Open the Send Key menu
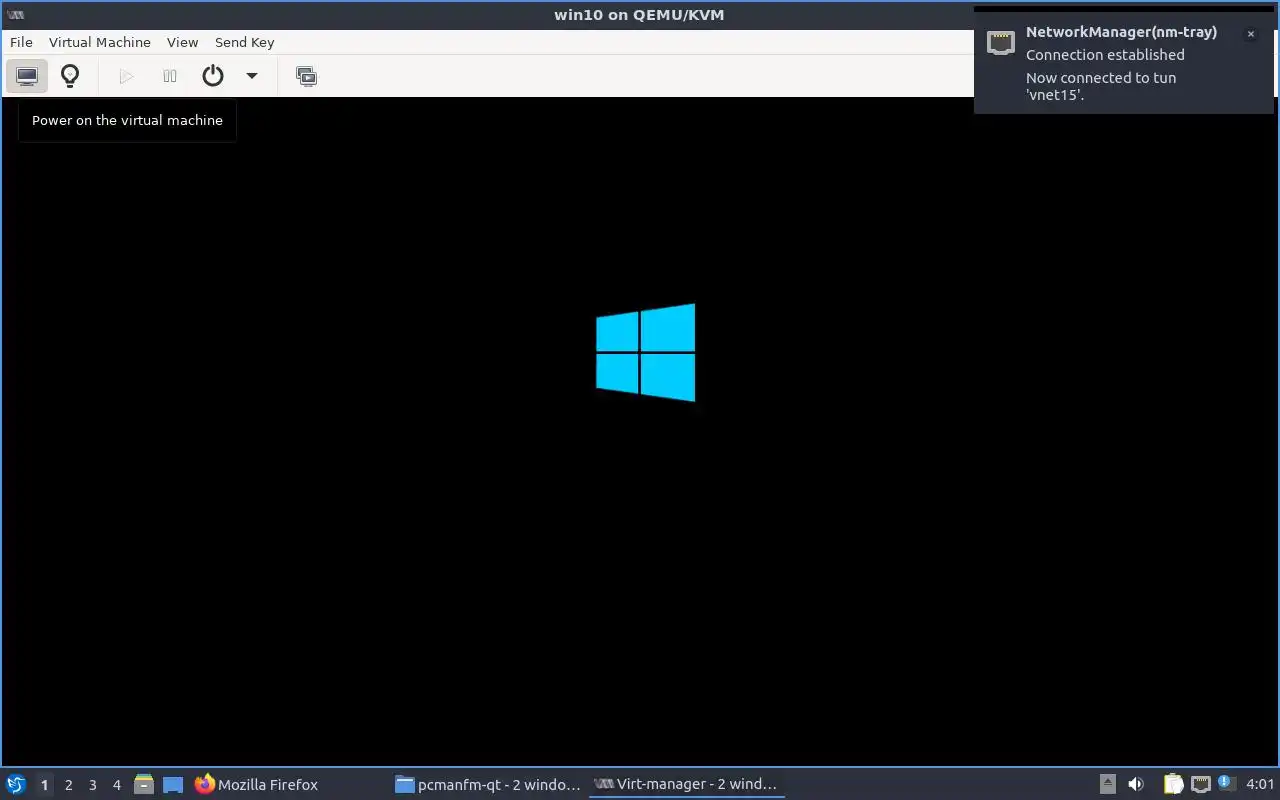The height and width of the screenshot is (800, 1280). (x=244, y=42)
